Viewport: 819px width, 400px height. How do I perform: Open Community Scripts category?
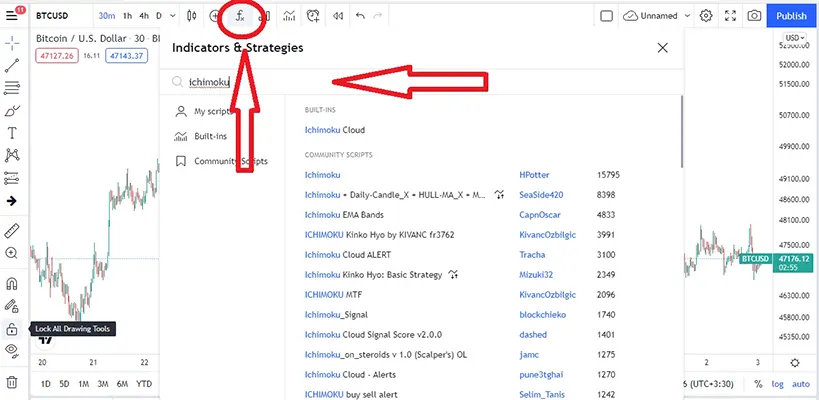[221, 161]
